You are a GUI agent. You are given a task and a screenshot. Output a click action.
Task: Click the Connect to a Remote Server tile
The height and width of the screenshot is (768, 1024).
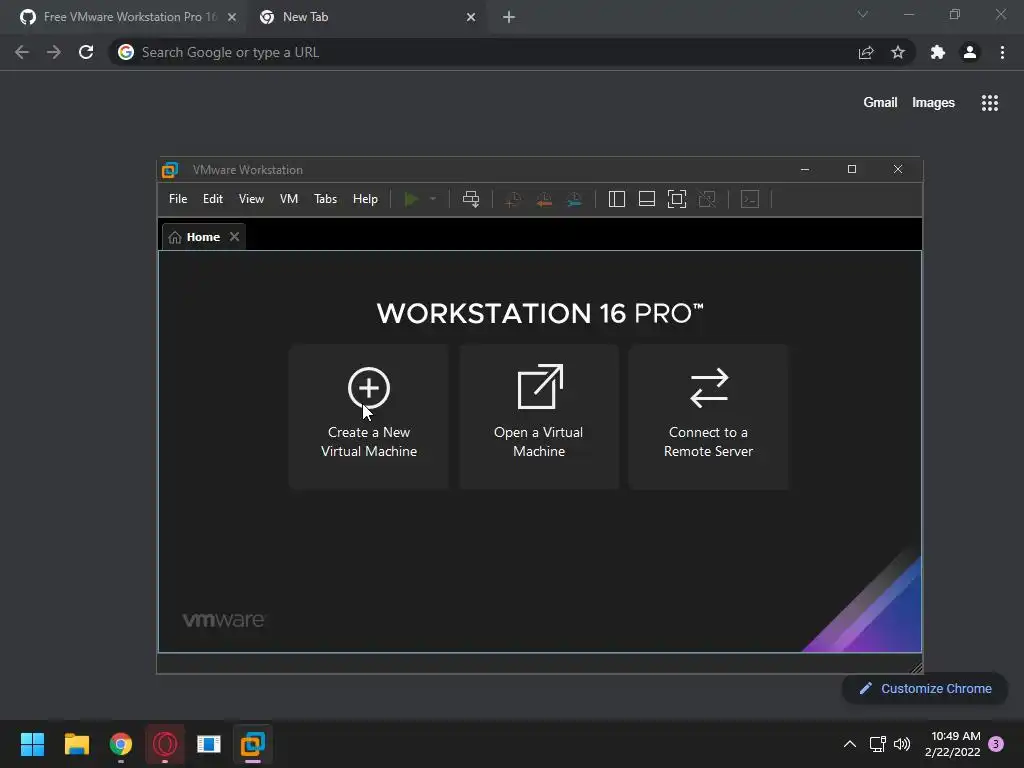709,416
